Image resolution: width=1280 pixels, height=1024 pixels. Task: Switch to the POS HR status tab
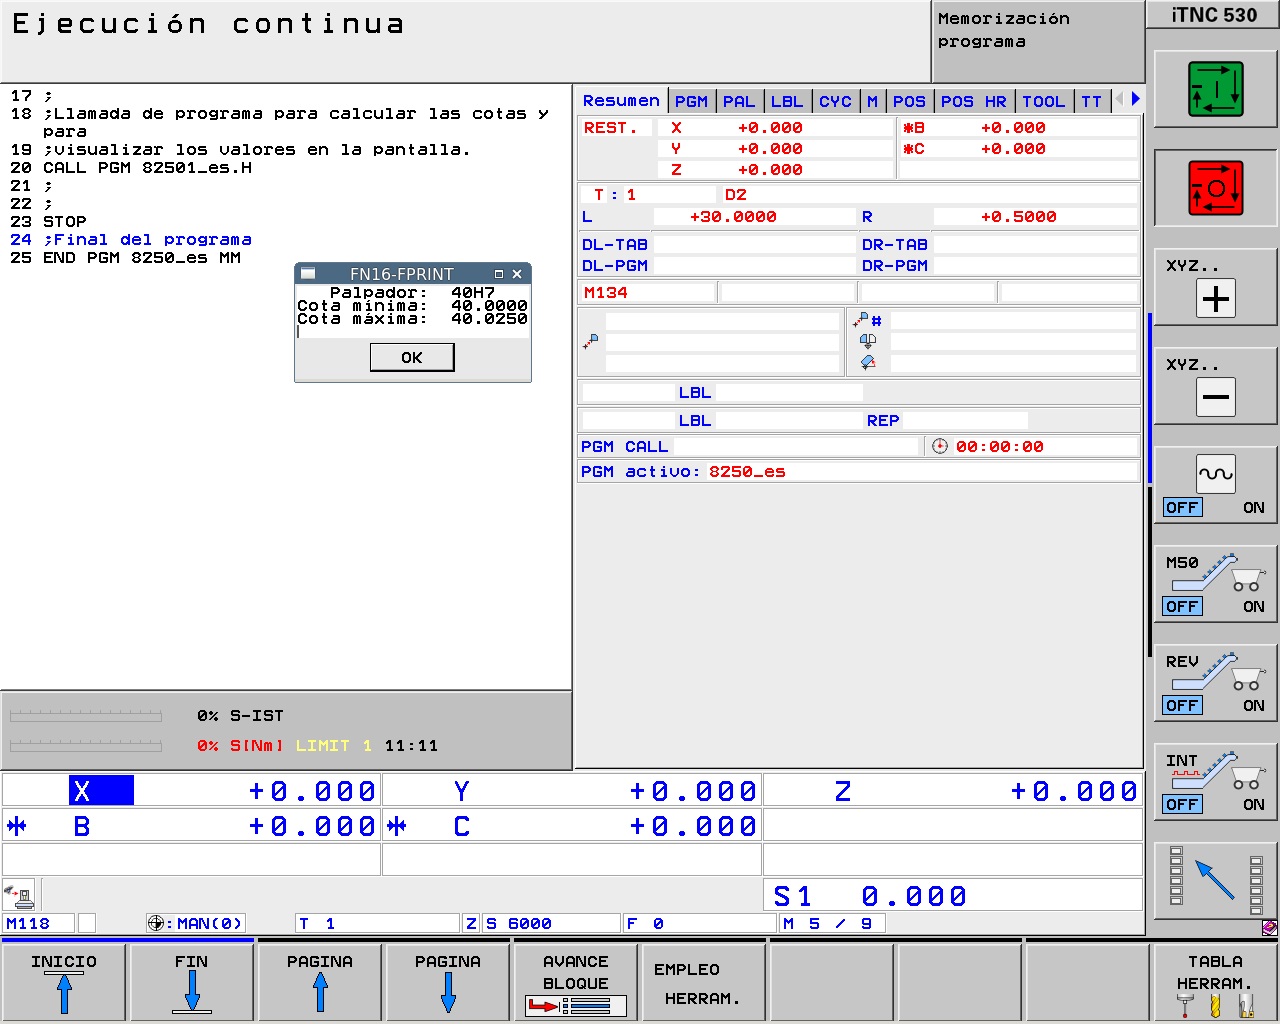[x=974, y=101]
